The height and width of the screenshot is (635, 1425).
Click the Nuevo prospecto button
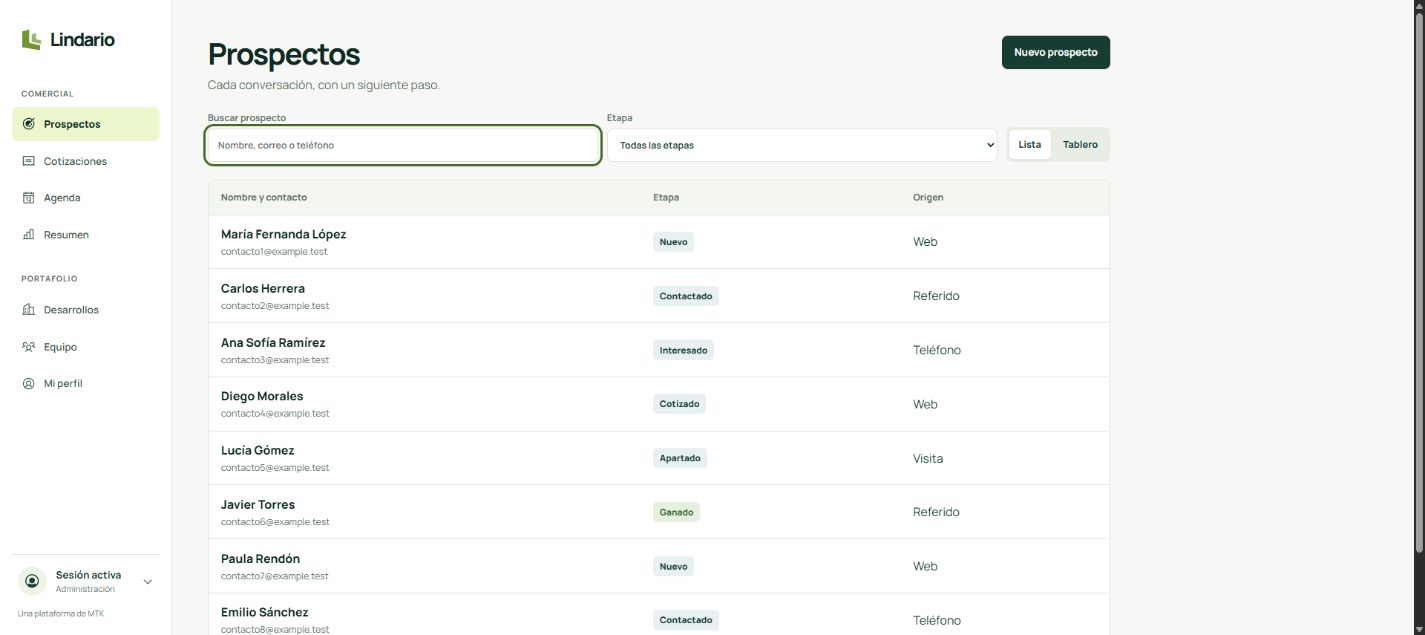1056,52
